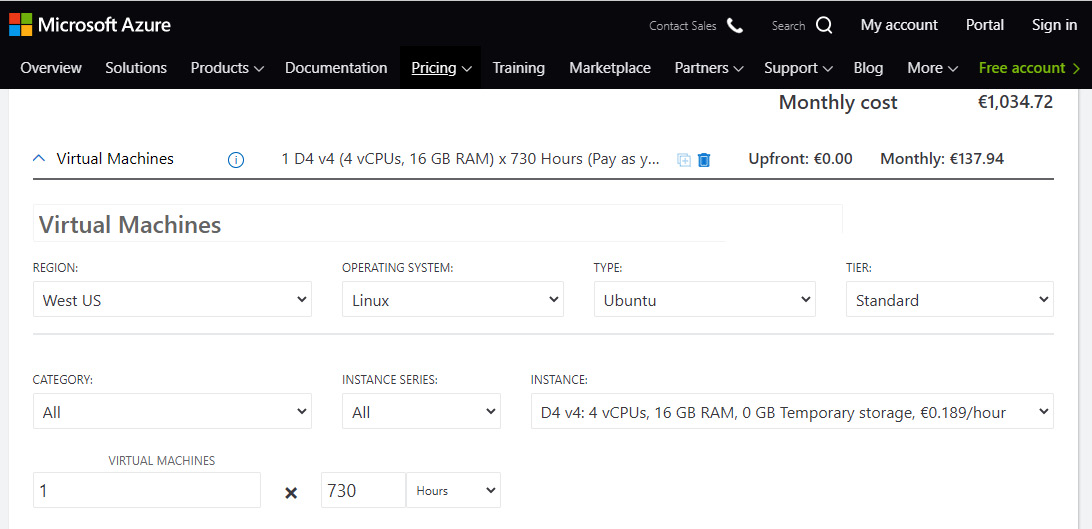Click the Search text link
Screen dimensions: 1092x529
(788, 26)
